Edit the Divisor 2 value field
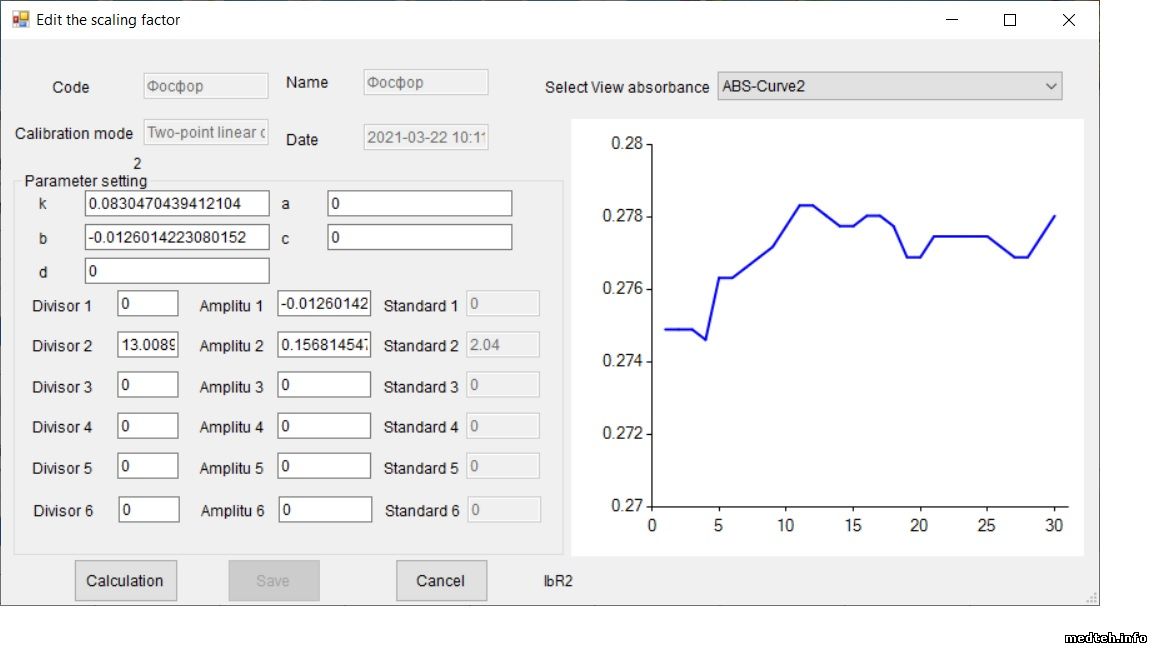Screen dimensions: 1152x648 click(148, 345)
